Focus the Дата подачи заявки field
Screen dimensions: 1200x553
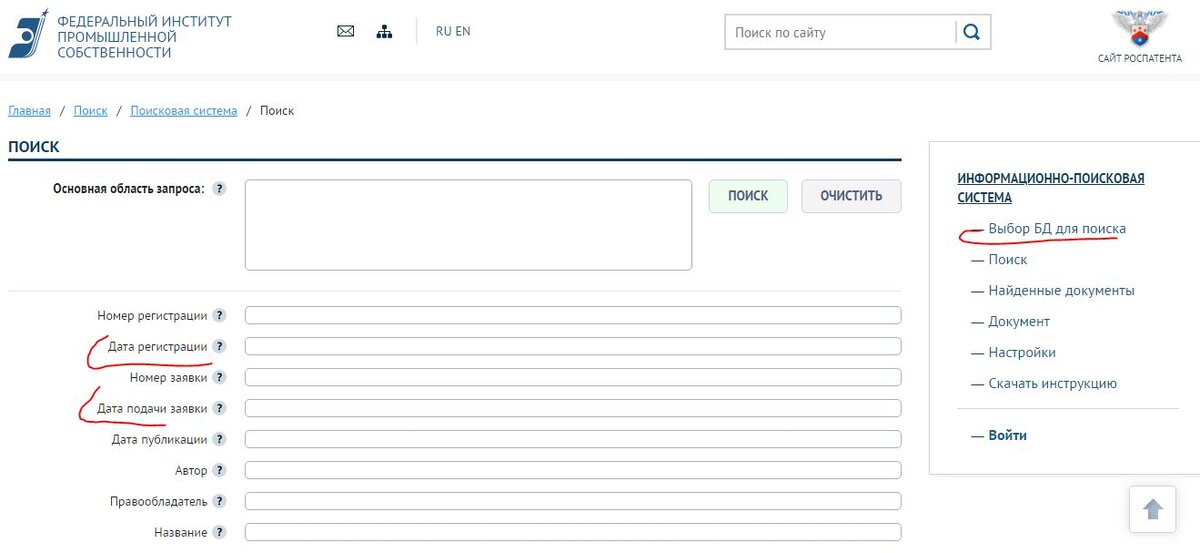coord(573,408)
